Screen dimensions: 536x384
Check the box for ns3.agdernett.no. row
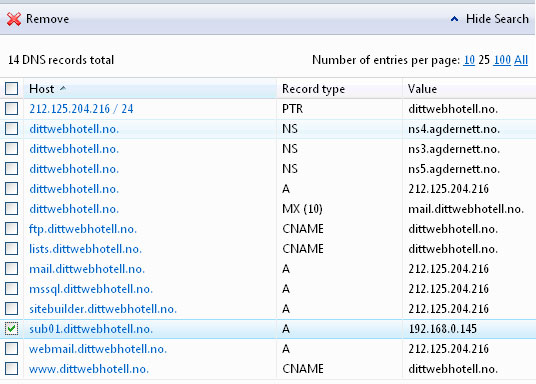tap(12, 149)
